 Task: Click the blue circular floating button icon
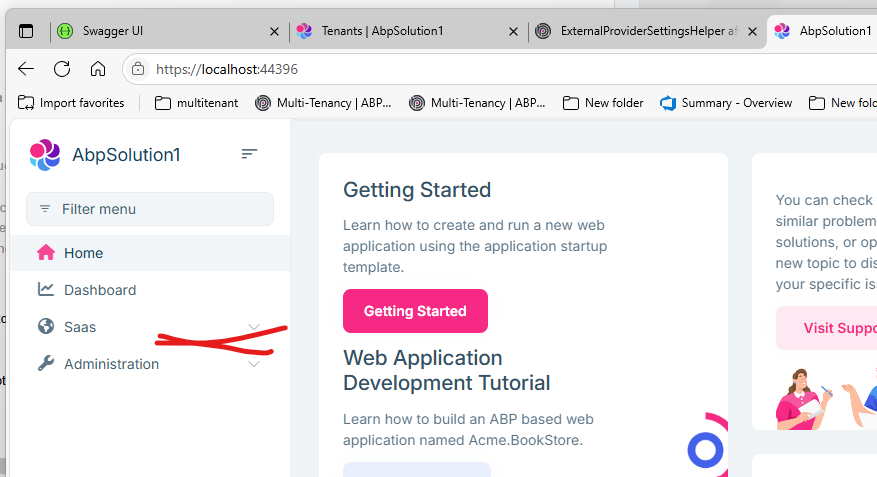705,450
